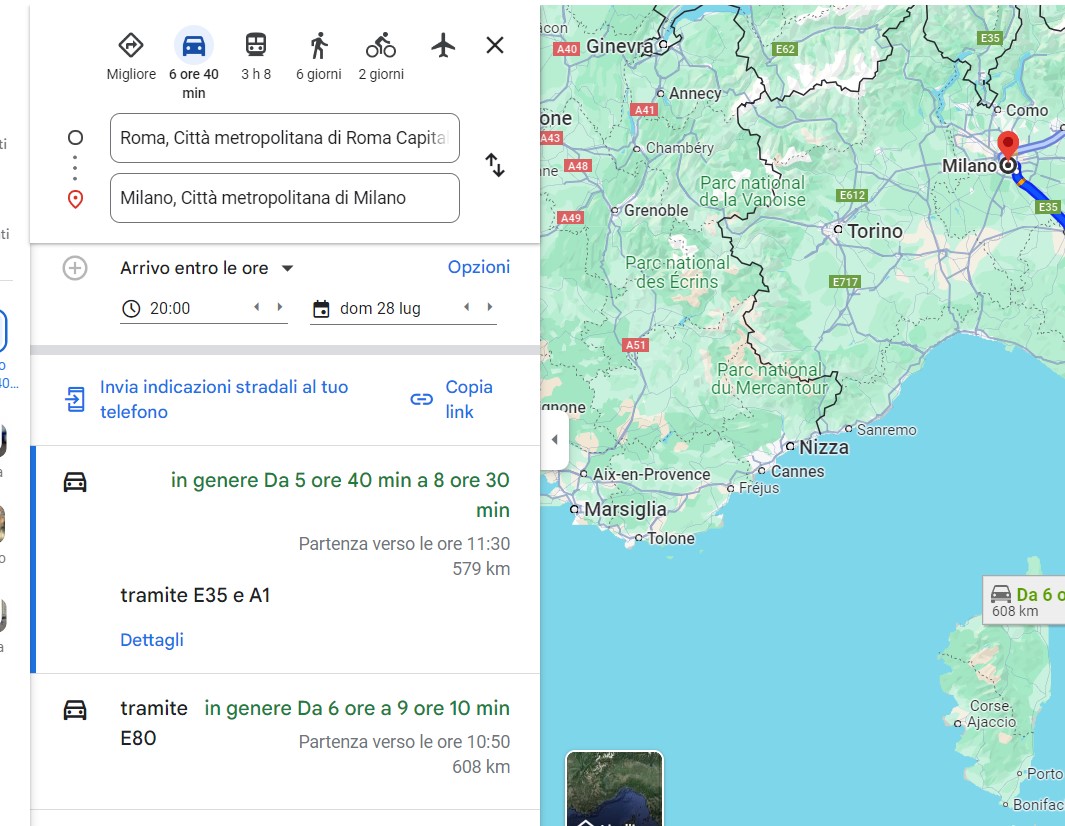
Task: Click the 579 km distance text
Action: [x=481, y=569]
